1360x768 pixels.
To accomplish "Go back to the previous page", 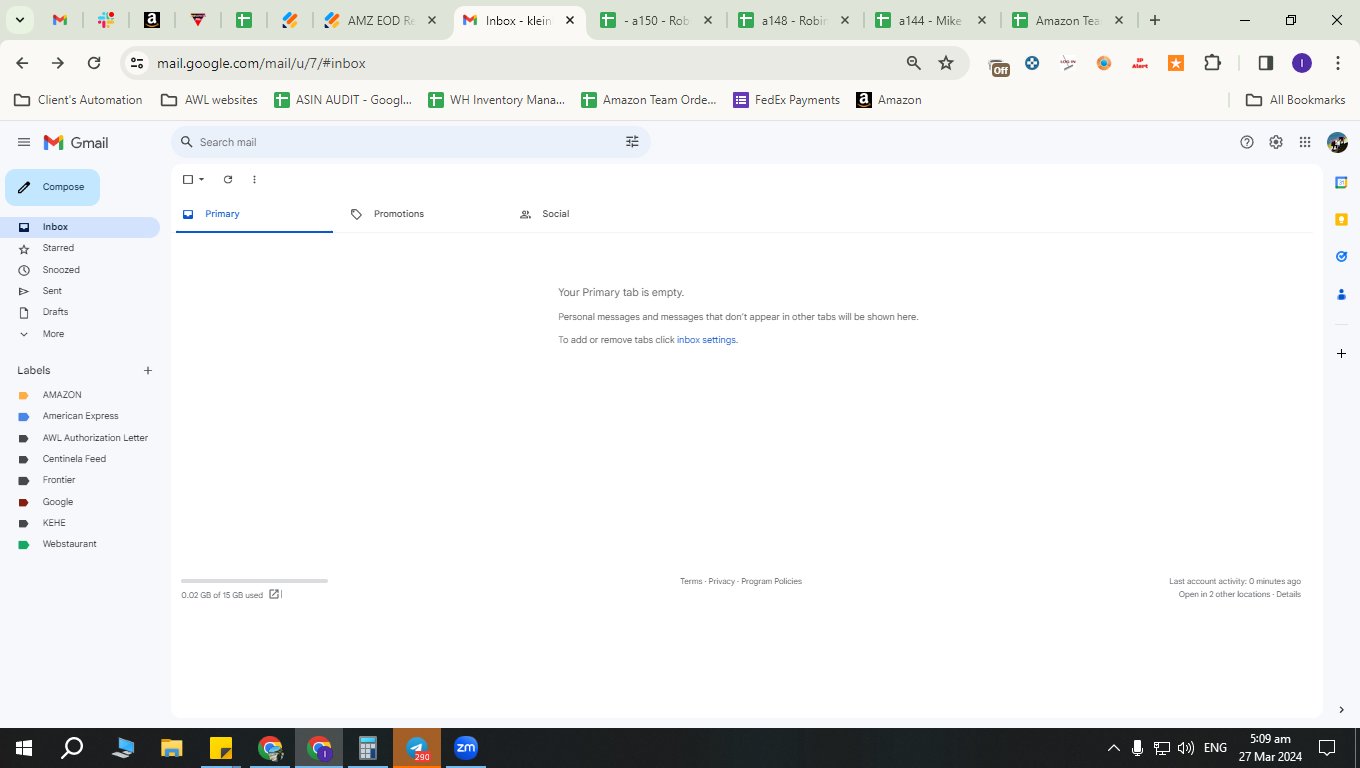I will click(x=22, y=63).
